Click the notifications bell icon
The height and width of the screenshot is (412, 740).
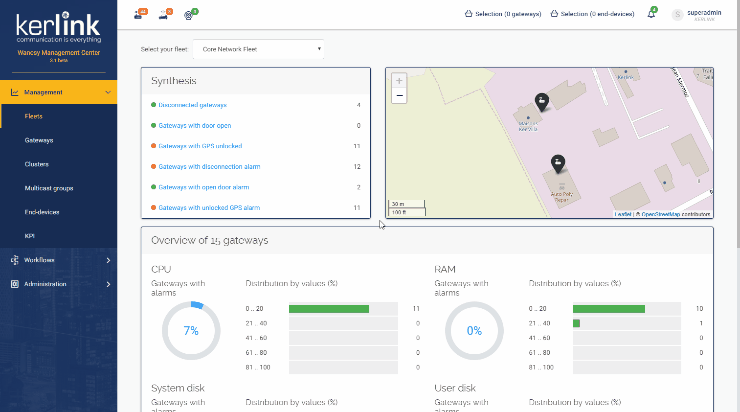pyautogui.click(x=651, y=14)
